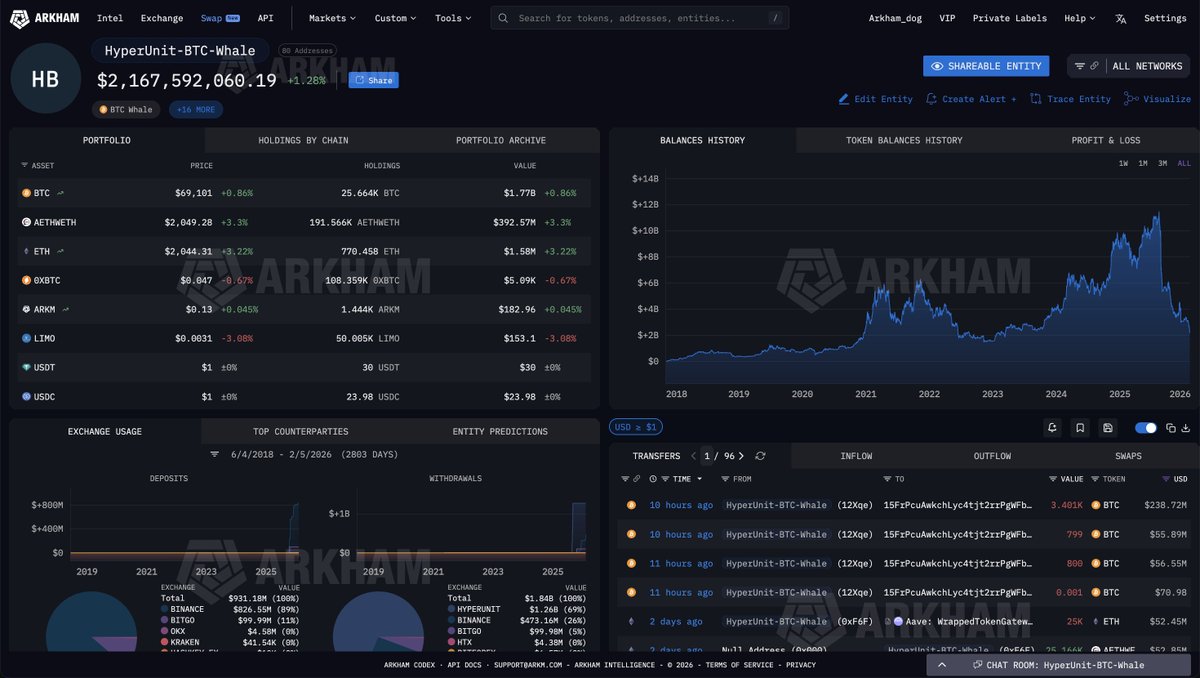Open the ALL NETWORKS filter selector
Screen dimensions: 1200x678
point(1129,66)
